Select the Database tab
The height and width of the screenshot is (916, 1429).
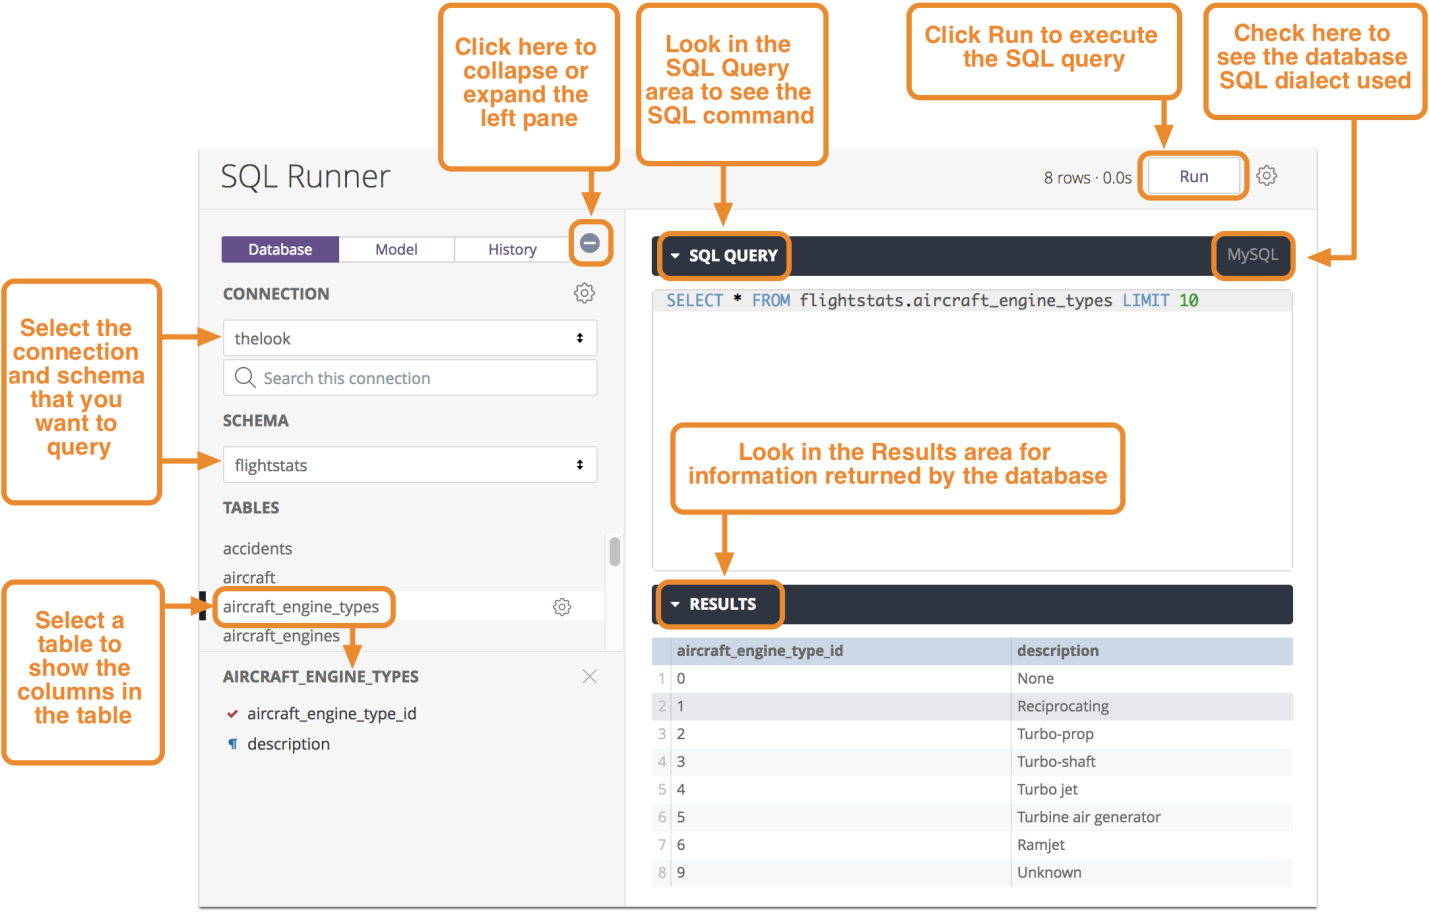[x=280, y=250]
